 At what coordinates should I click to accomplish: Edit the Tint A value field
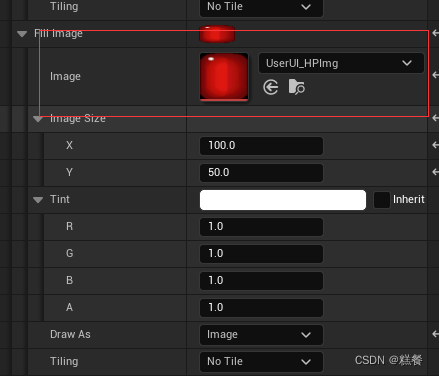[261, 308]
